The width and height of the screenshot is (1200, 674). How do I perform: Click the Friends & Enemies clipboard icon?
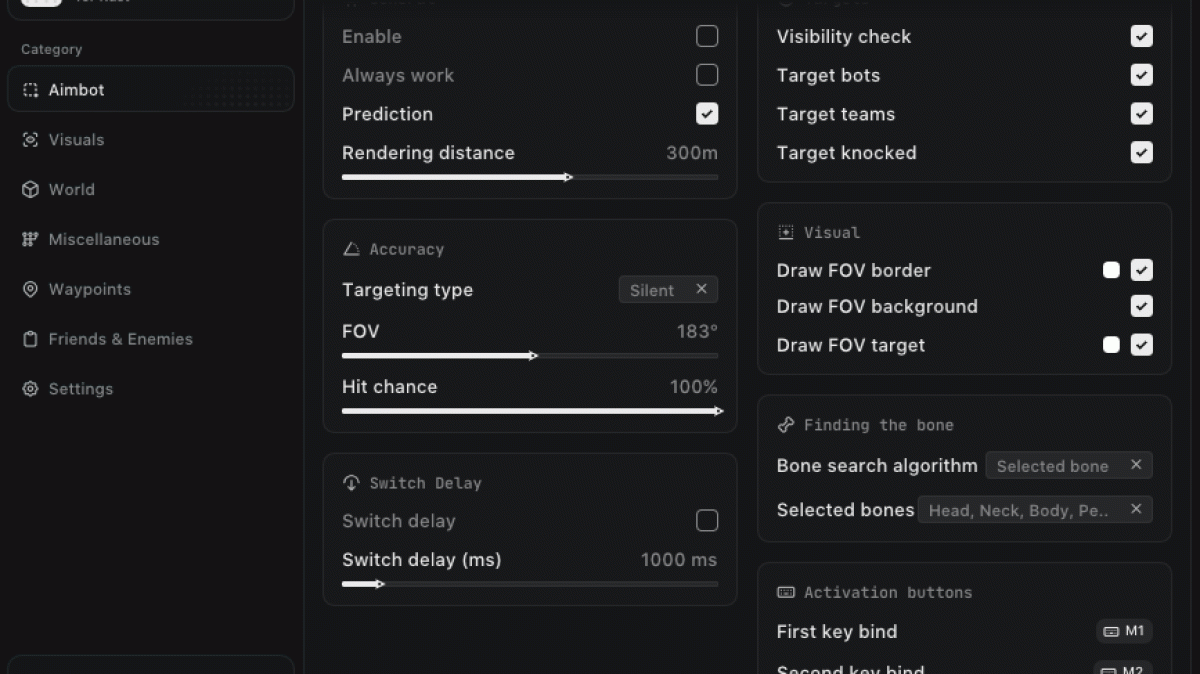coord(30,340)
